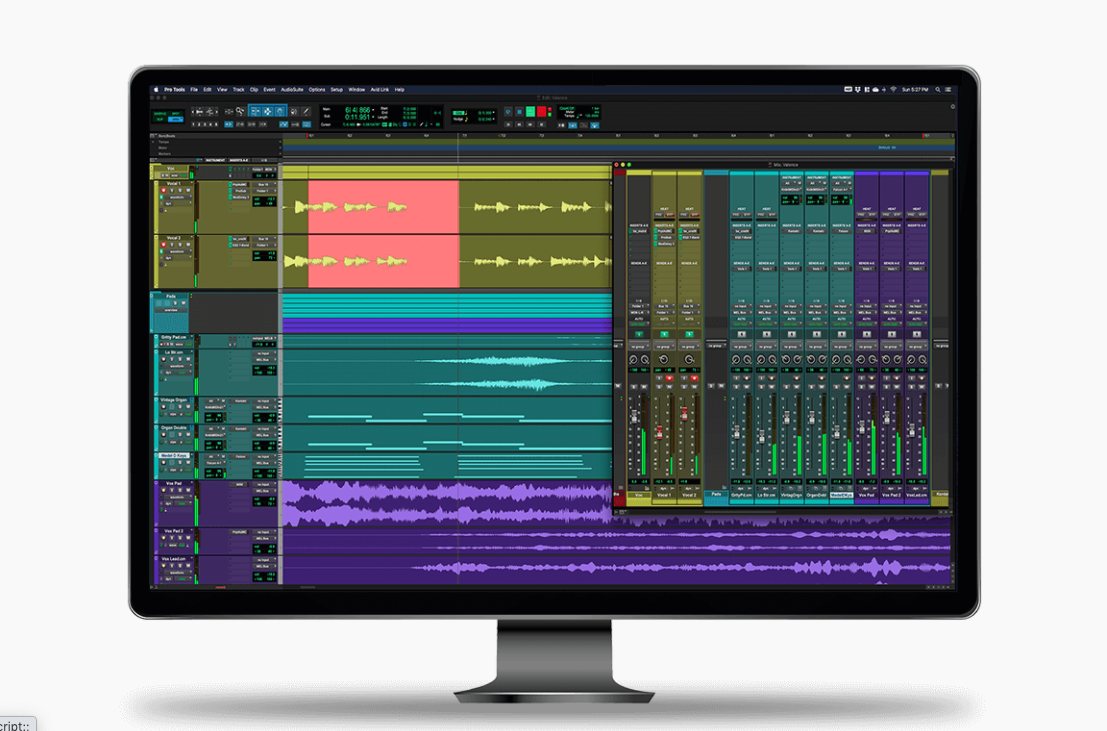The width and height of the screenshot is (1107, 731).
Task: Select the Selector tool icon
Action: [x=268, y=112]
